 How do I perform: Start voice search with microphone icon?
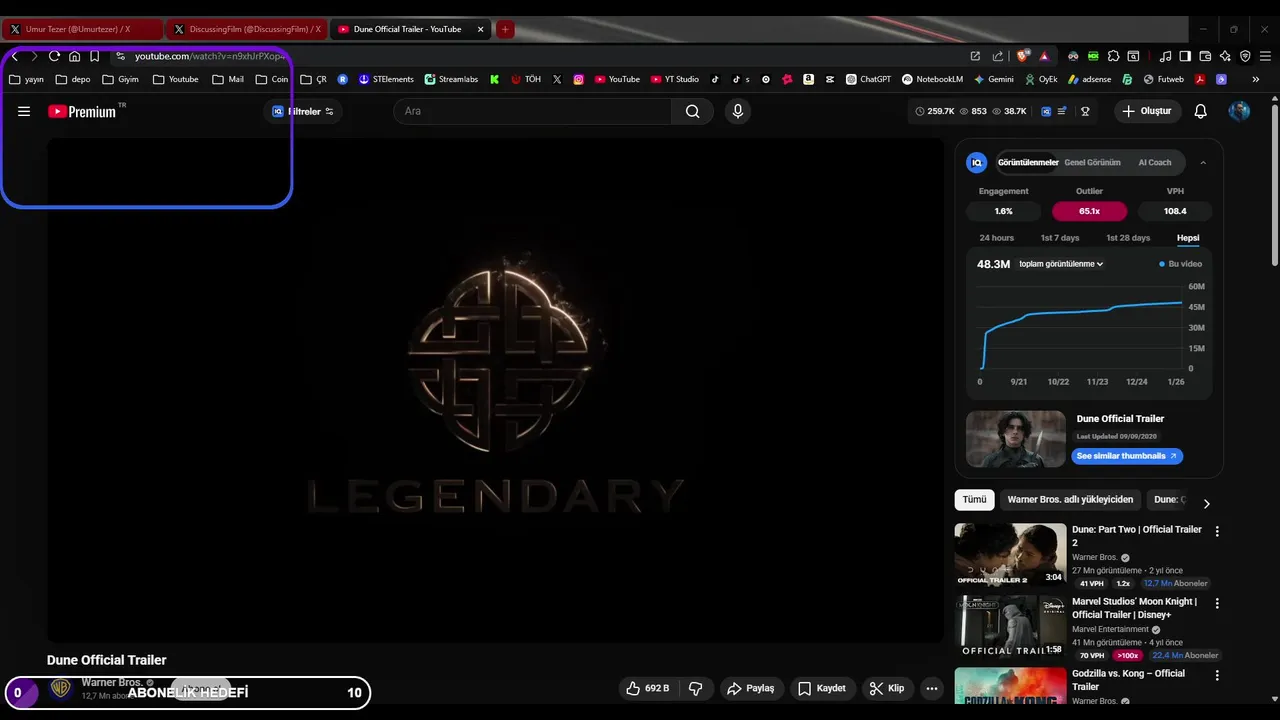coord(738,111)
